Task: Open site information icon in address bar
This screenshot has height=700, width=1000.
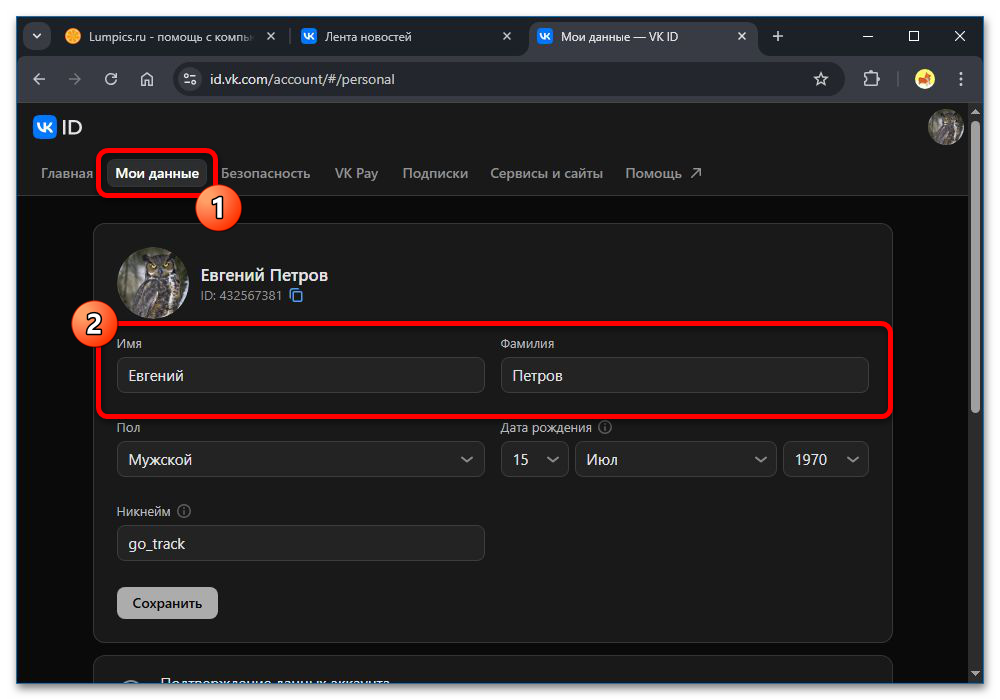Action: click(189, 79)
